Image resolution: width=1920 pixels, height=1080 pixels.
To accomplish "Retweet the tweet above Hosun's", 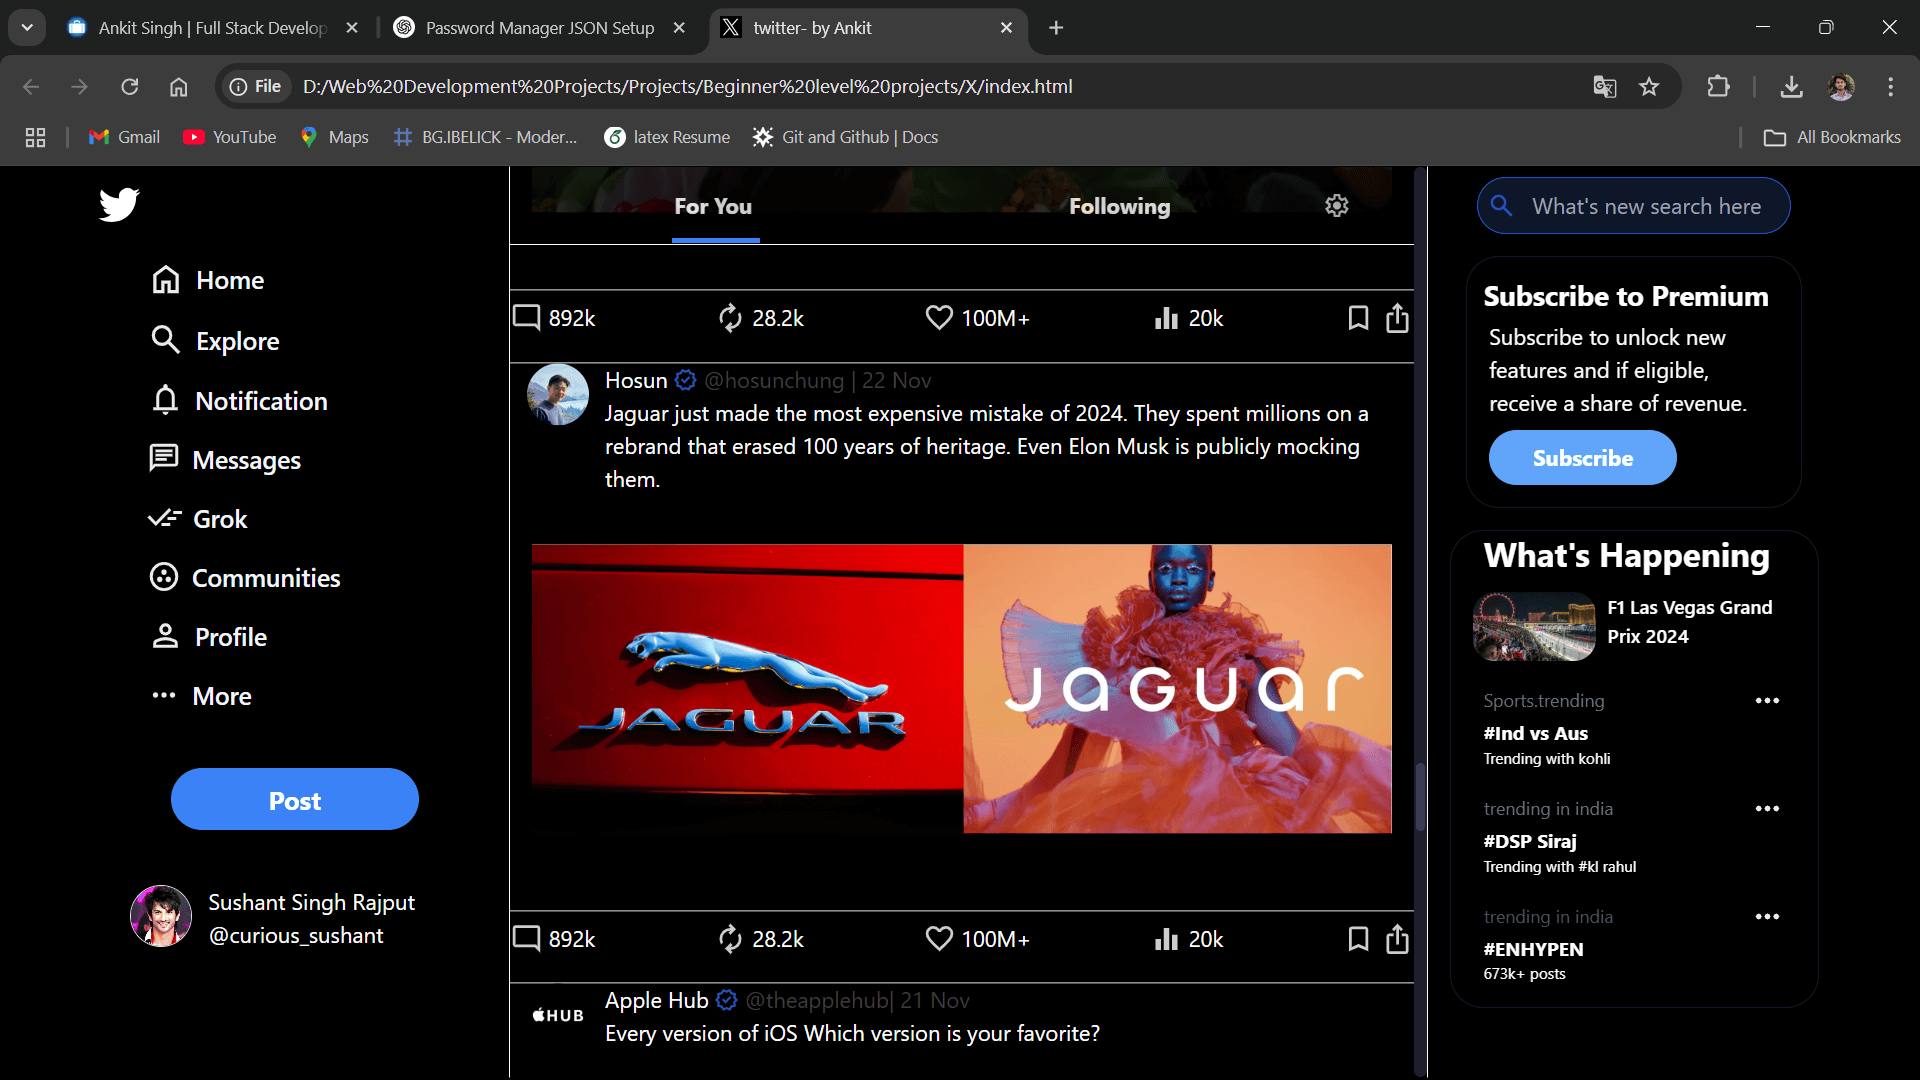I will pos(731,318).
